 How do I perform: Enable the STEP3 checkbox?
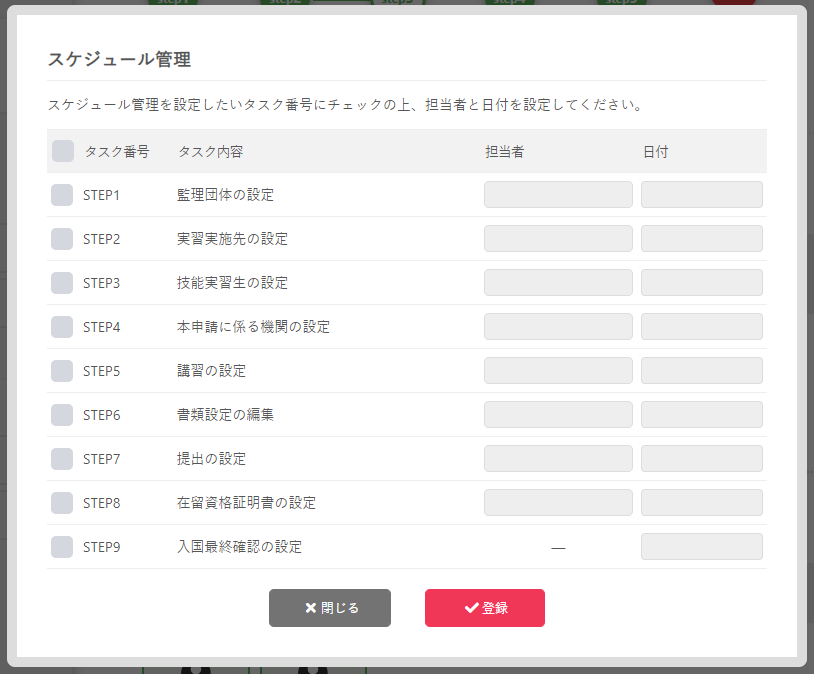tap(62, 283)
